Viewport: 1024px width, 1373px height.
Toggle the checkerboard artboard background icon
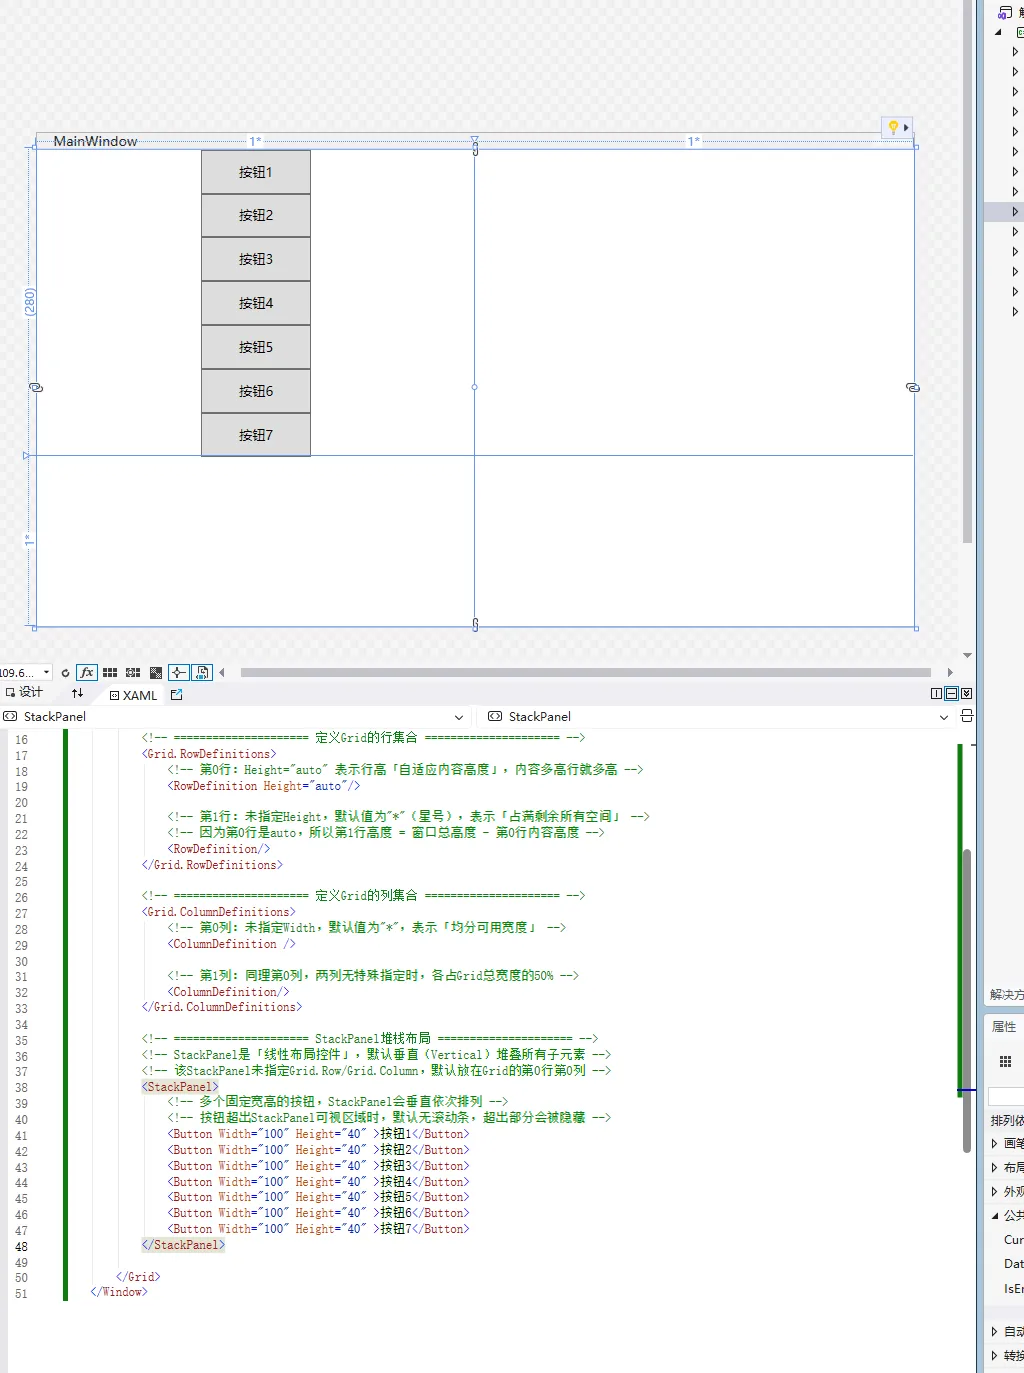[156, 673]
